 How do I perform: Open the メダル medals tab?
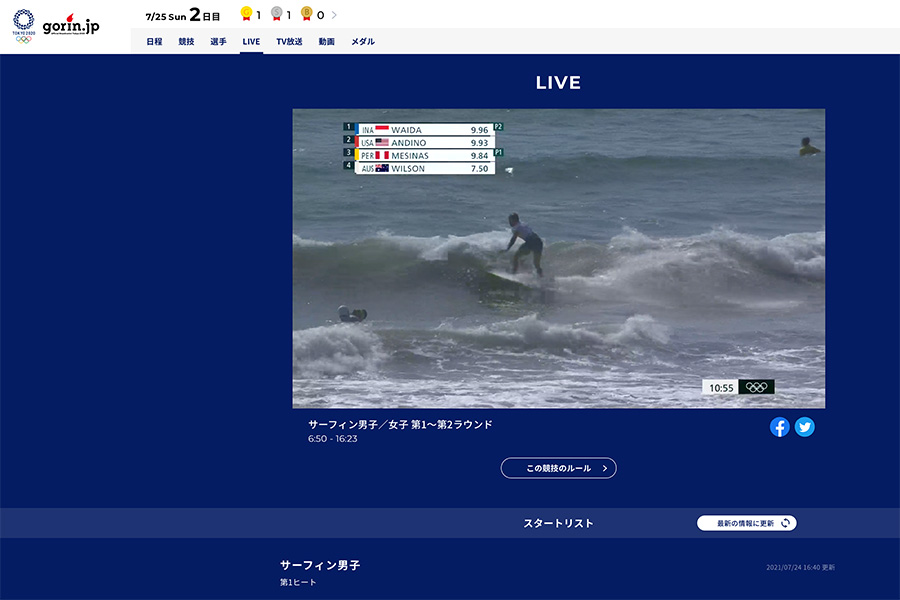pos(363,41)
